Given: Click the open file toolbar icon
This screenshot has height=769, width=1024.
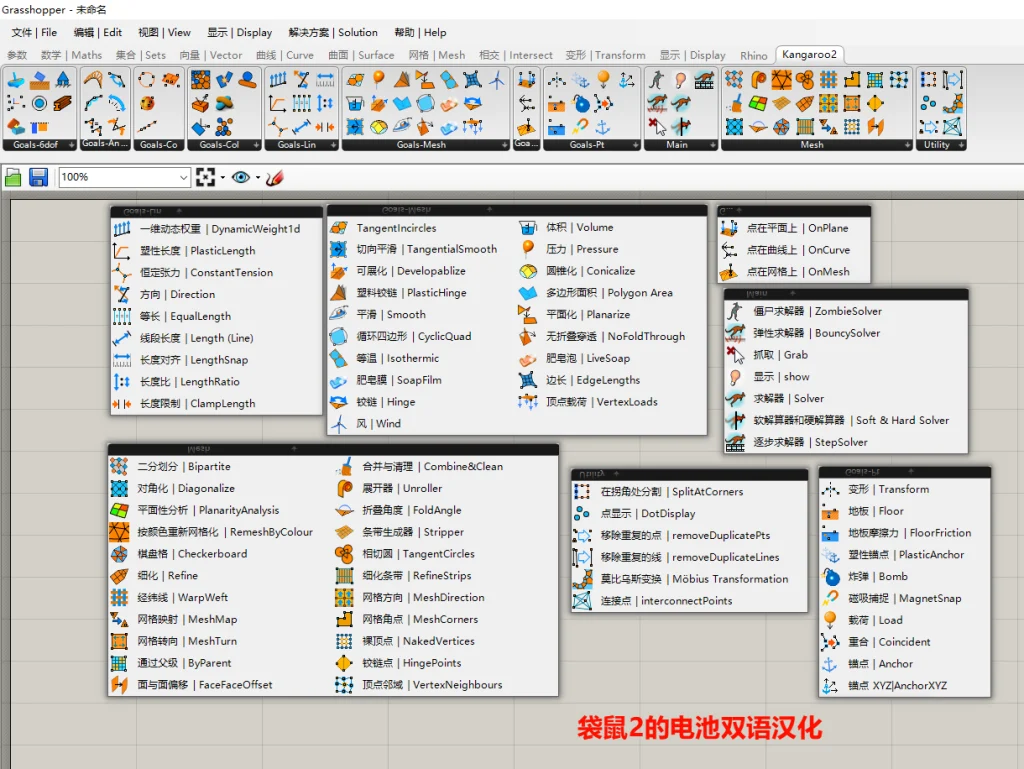Looking at the screenshot, I should click(13, 178).
